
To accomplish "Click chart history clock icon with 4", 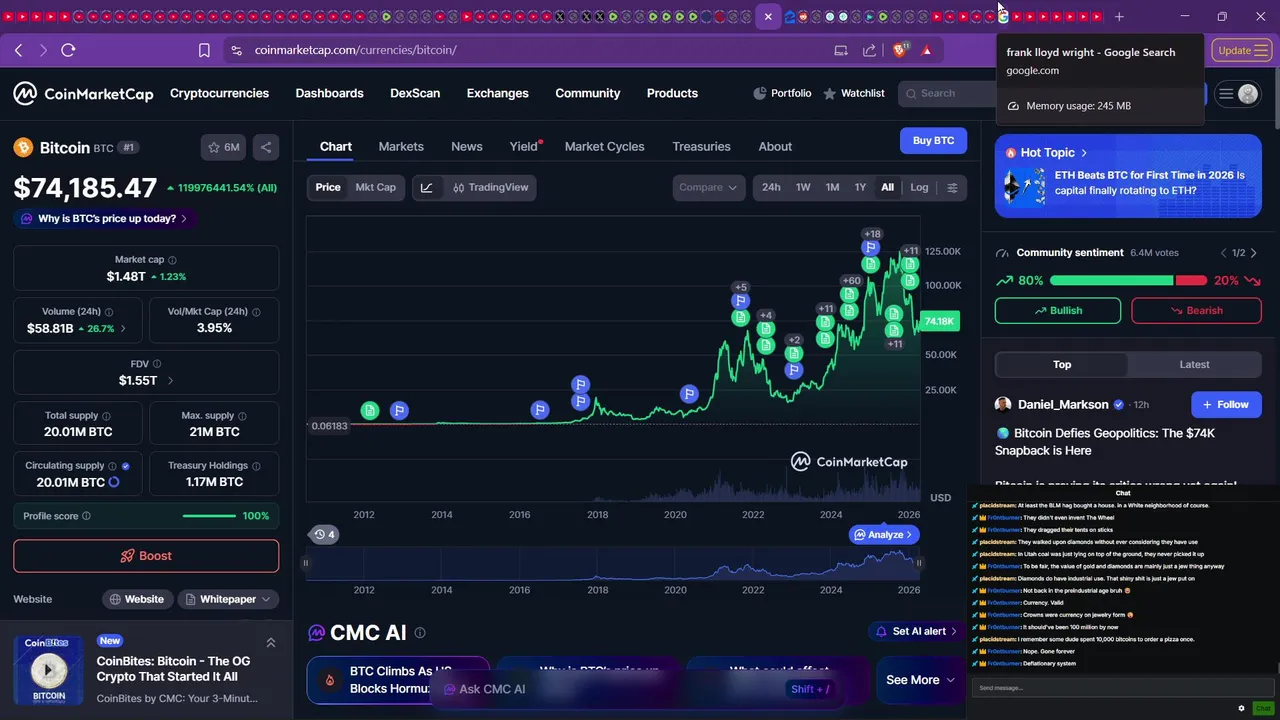I will pos(325,535).
